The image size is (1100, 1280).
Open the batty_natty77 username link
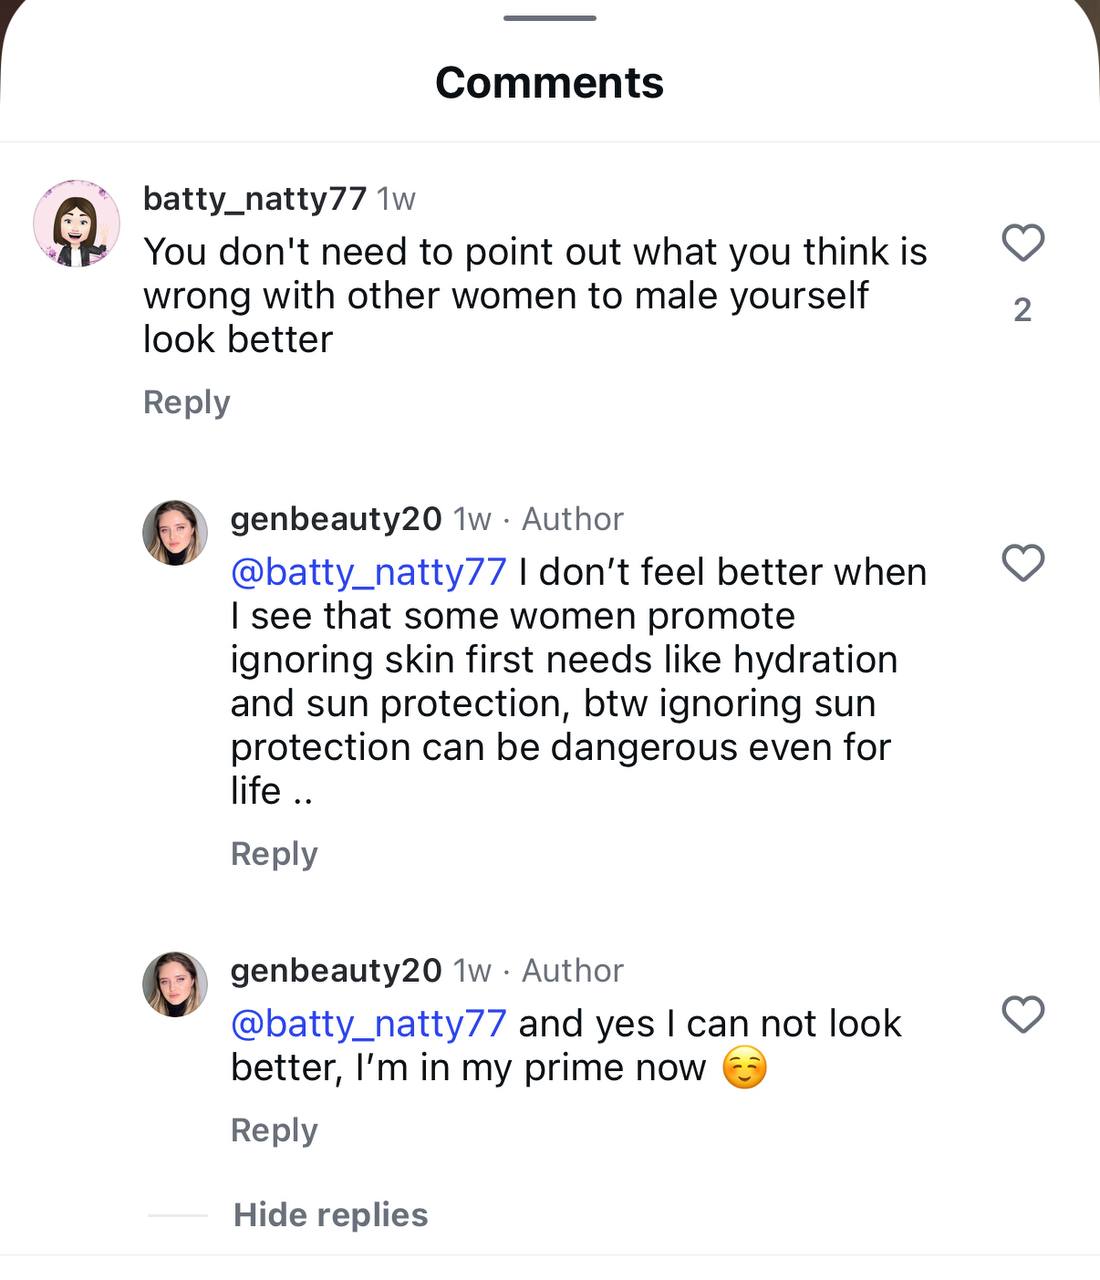(x=255, y=199)
